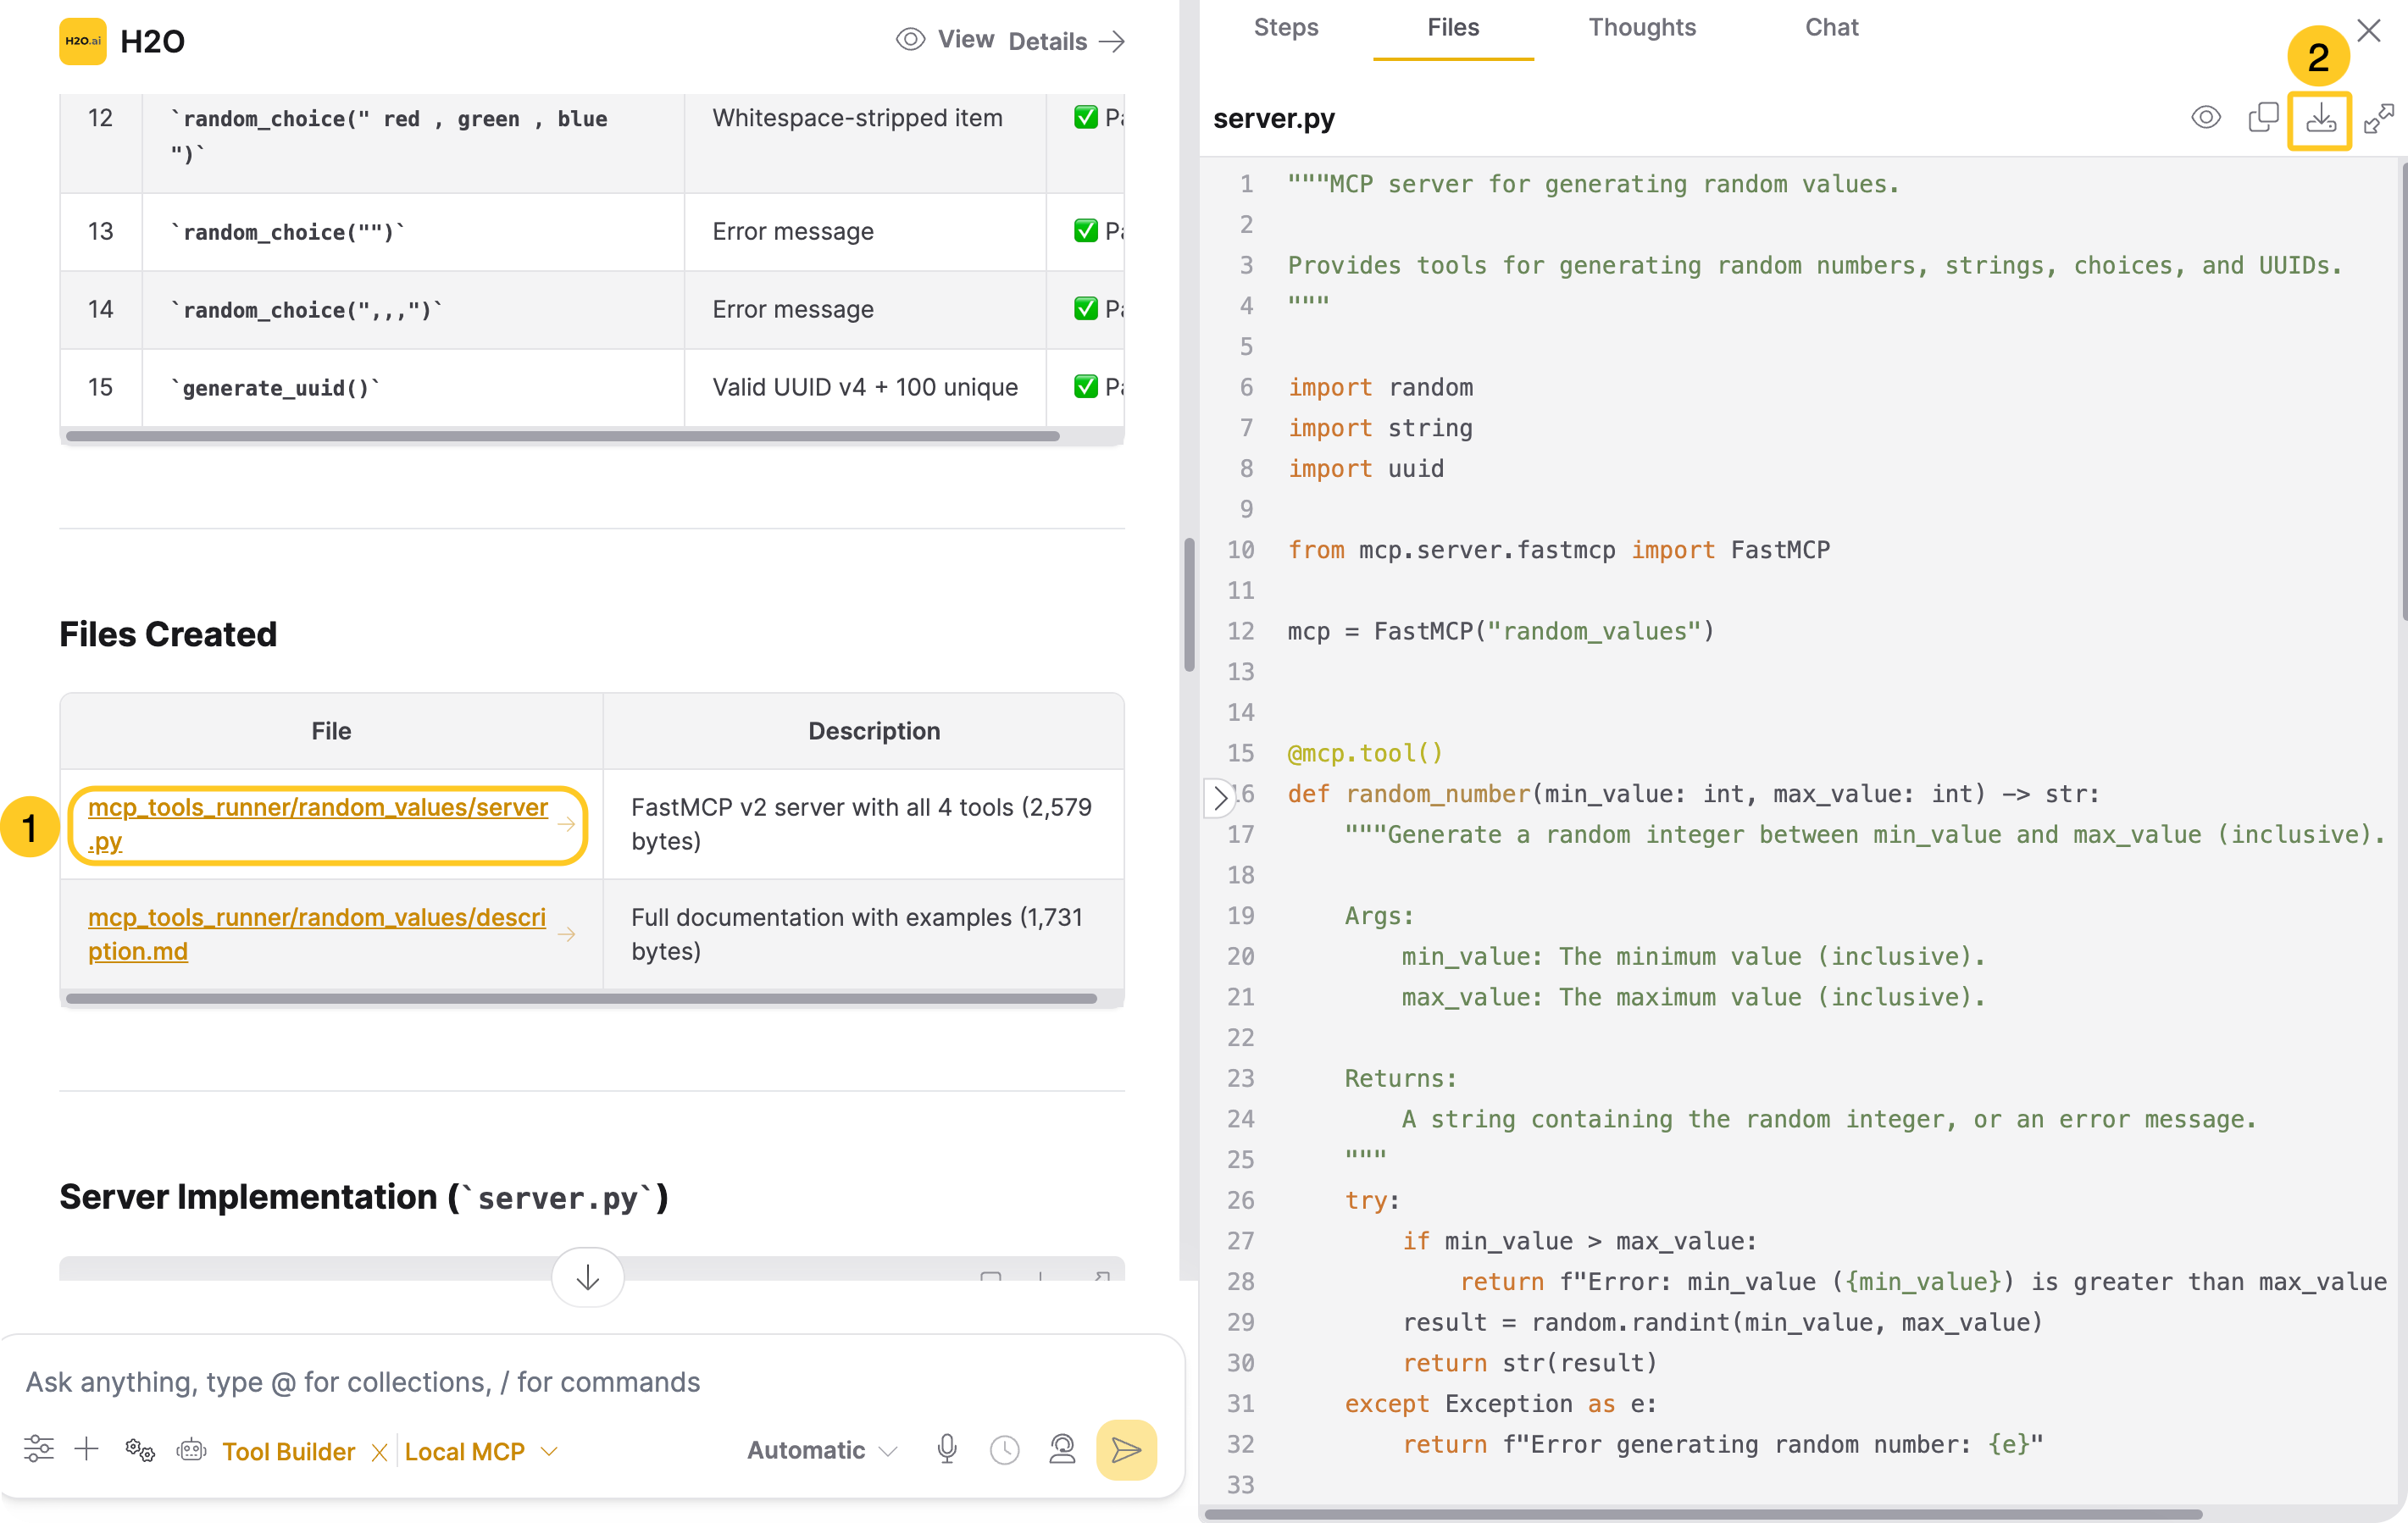Click the test results table horizontal scrollbar
Screen dimensions: 2408x1523
click(562, 436)
